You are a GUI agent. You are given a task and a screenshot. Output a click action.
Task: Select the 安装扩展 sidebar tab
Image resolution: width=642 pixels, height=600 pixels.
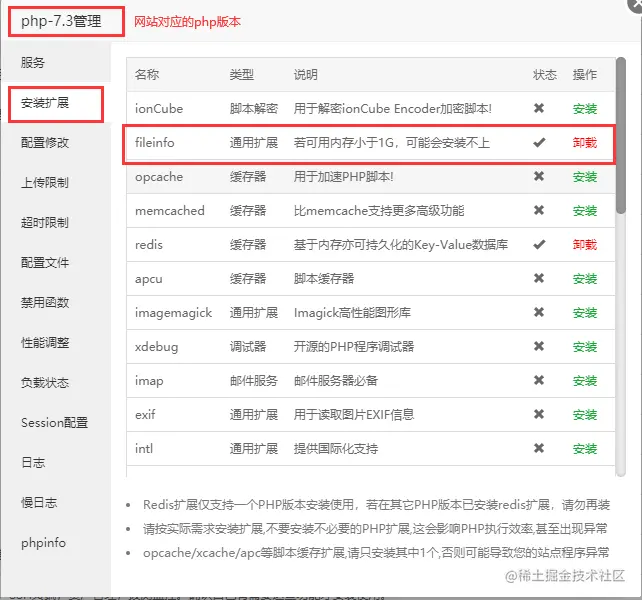click(56, 102)
